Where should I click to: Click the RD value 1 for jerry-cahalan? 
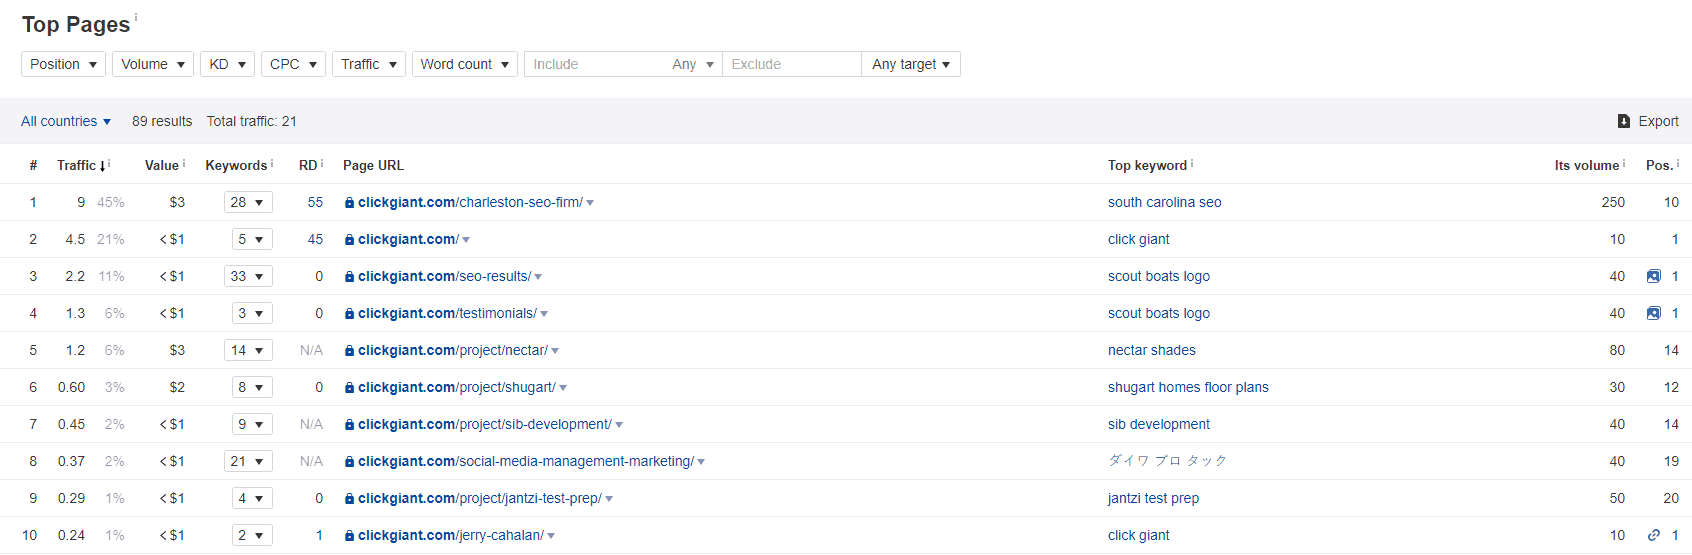point(319,535)
